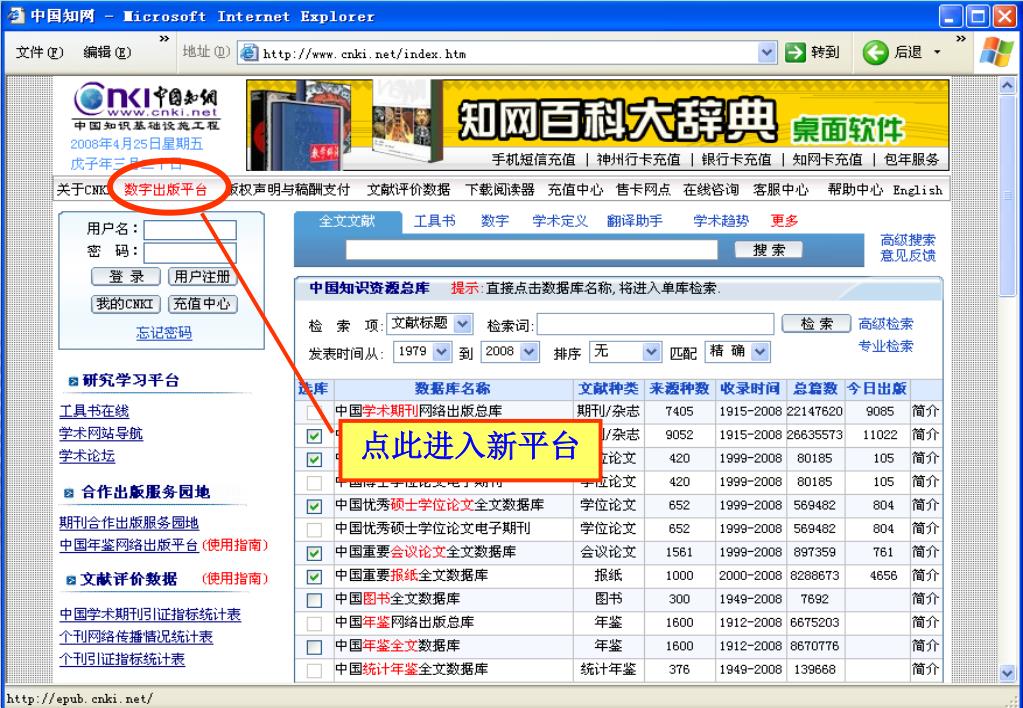Image resolution: width=1023 pixels, height=708 pixels.
Task: Open the 后退 history dropdown arrow
Action: pos(938,52)
